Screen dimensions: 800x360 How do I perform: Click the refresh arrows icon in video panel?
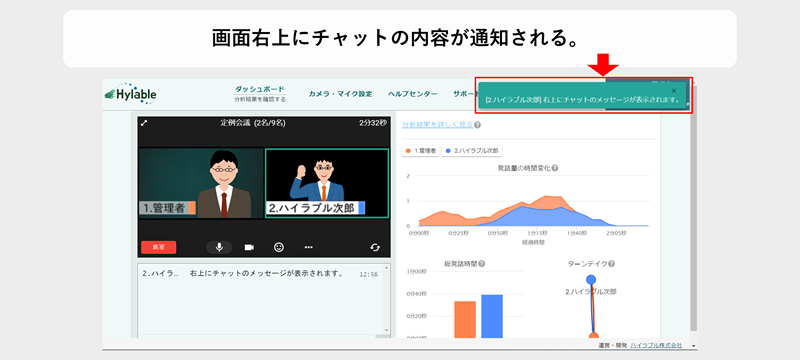[x=375, y=247]
